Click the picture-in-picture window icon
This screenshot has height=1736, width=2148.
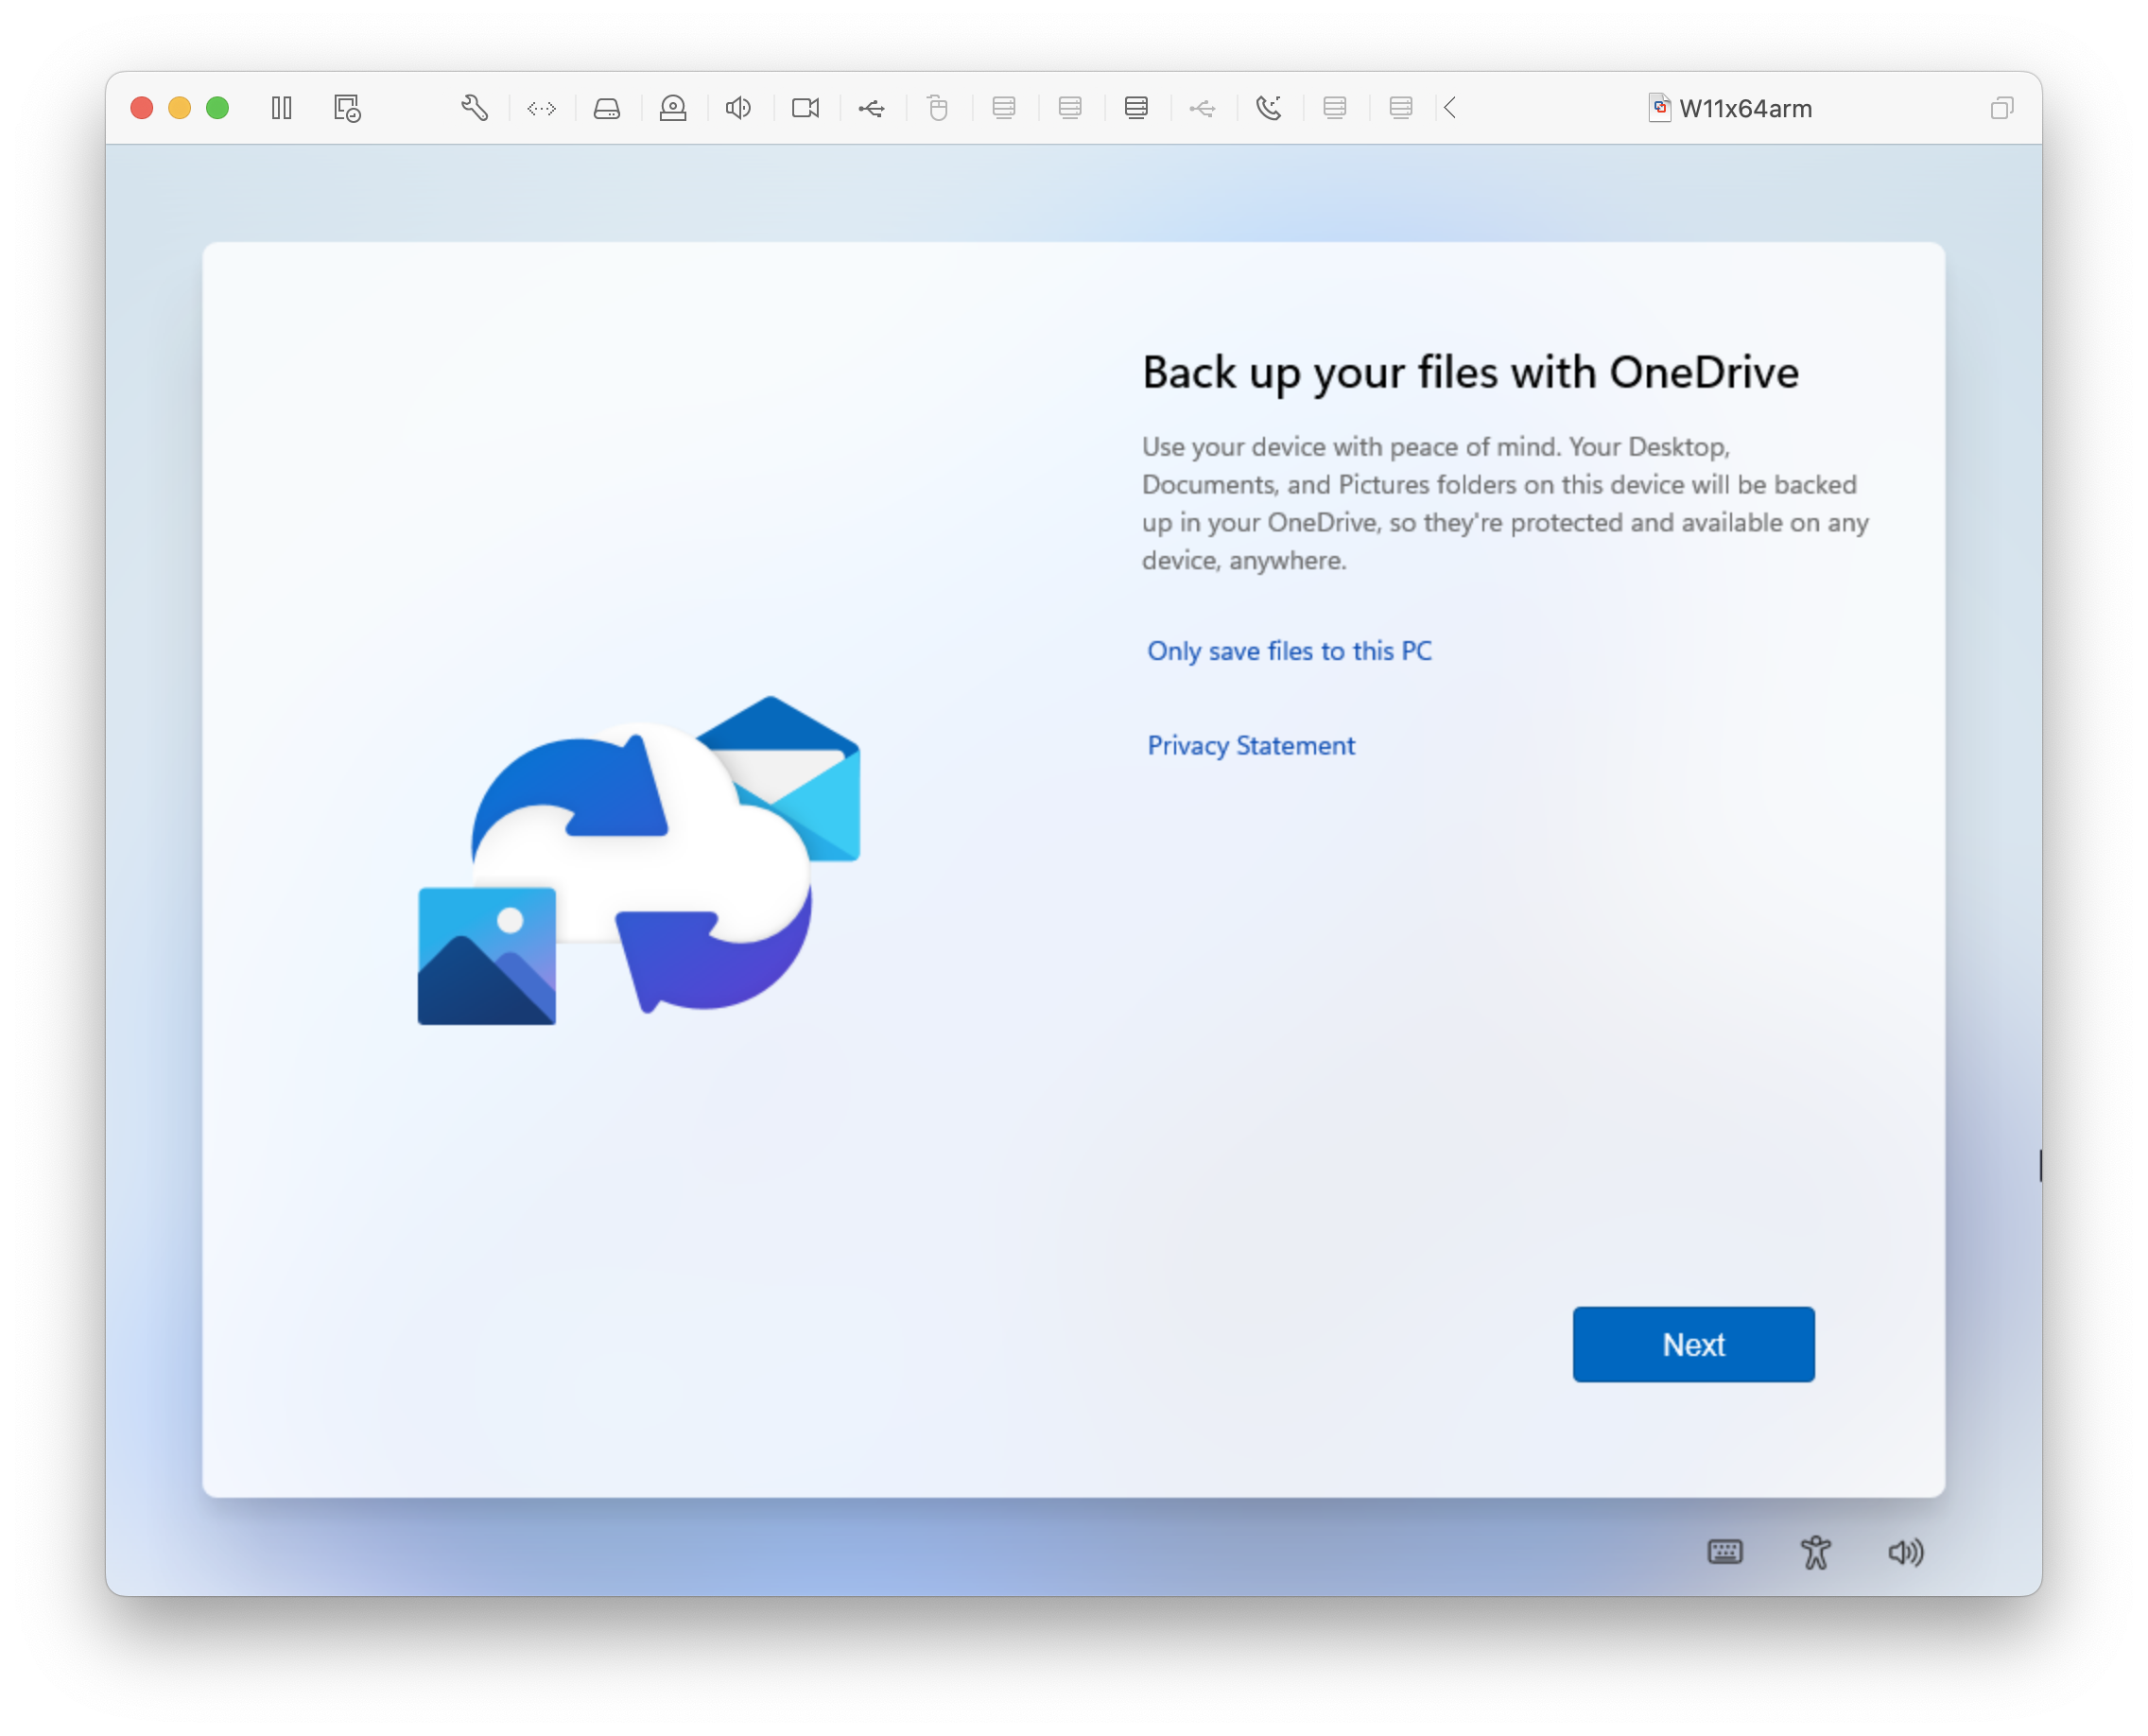[2003, 108]
